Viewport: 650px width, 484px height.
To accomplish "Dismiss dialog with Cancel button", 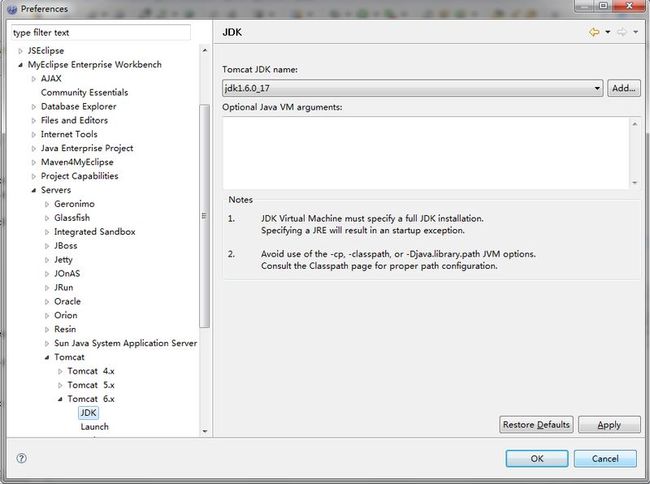I will [605, 458].
